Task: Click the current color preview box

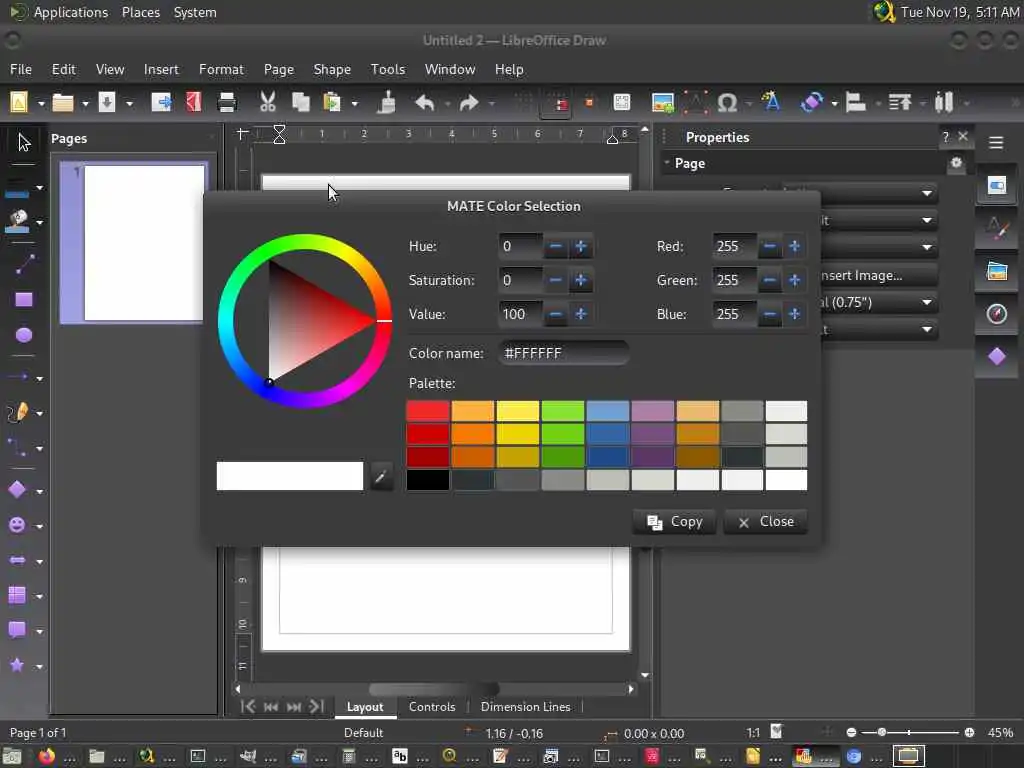Action: (x=290, y=476)
